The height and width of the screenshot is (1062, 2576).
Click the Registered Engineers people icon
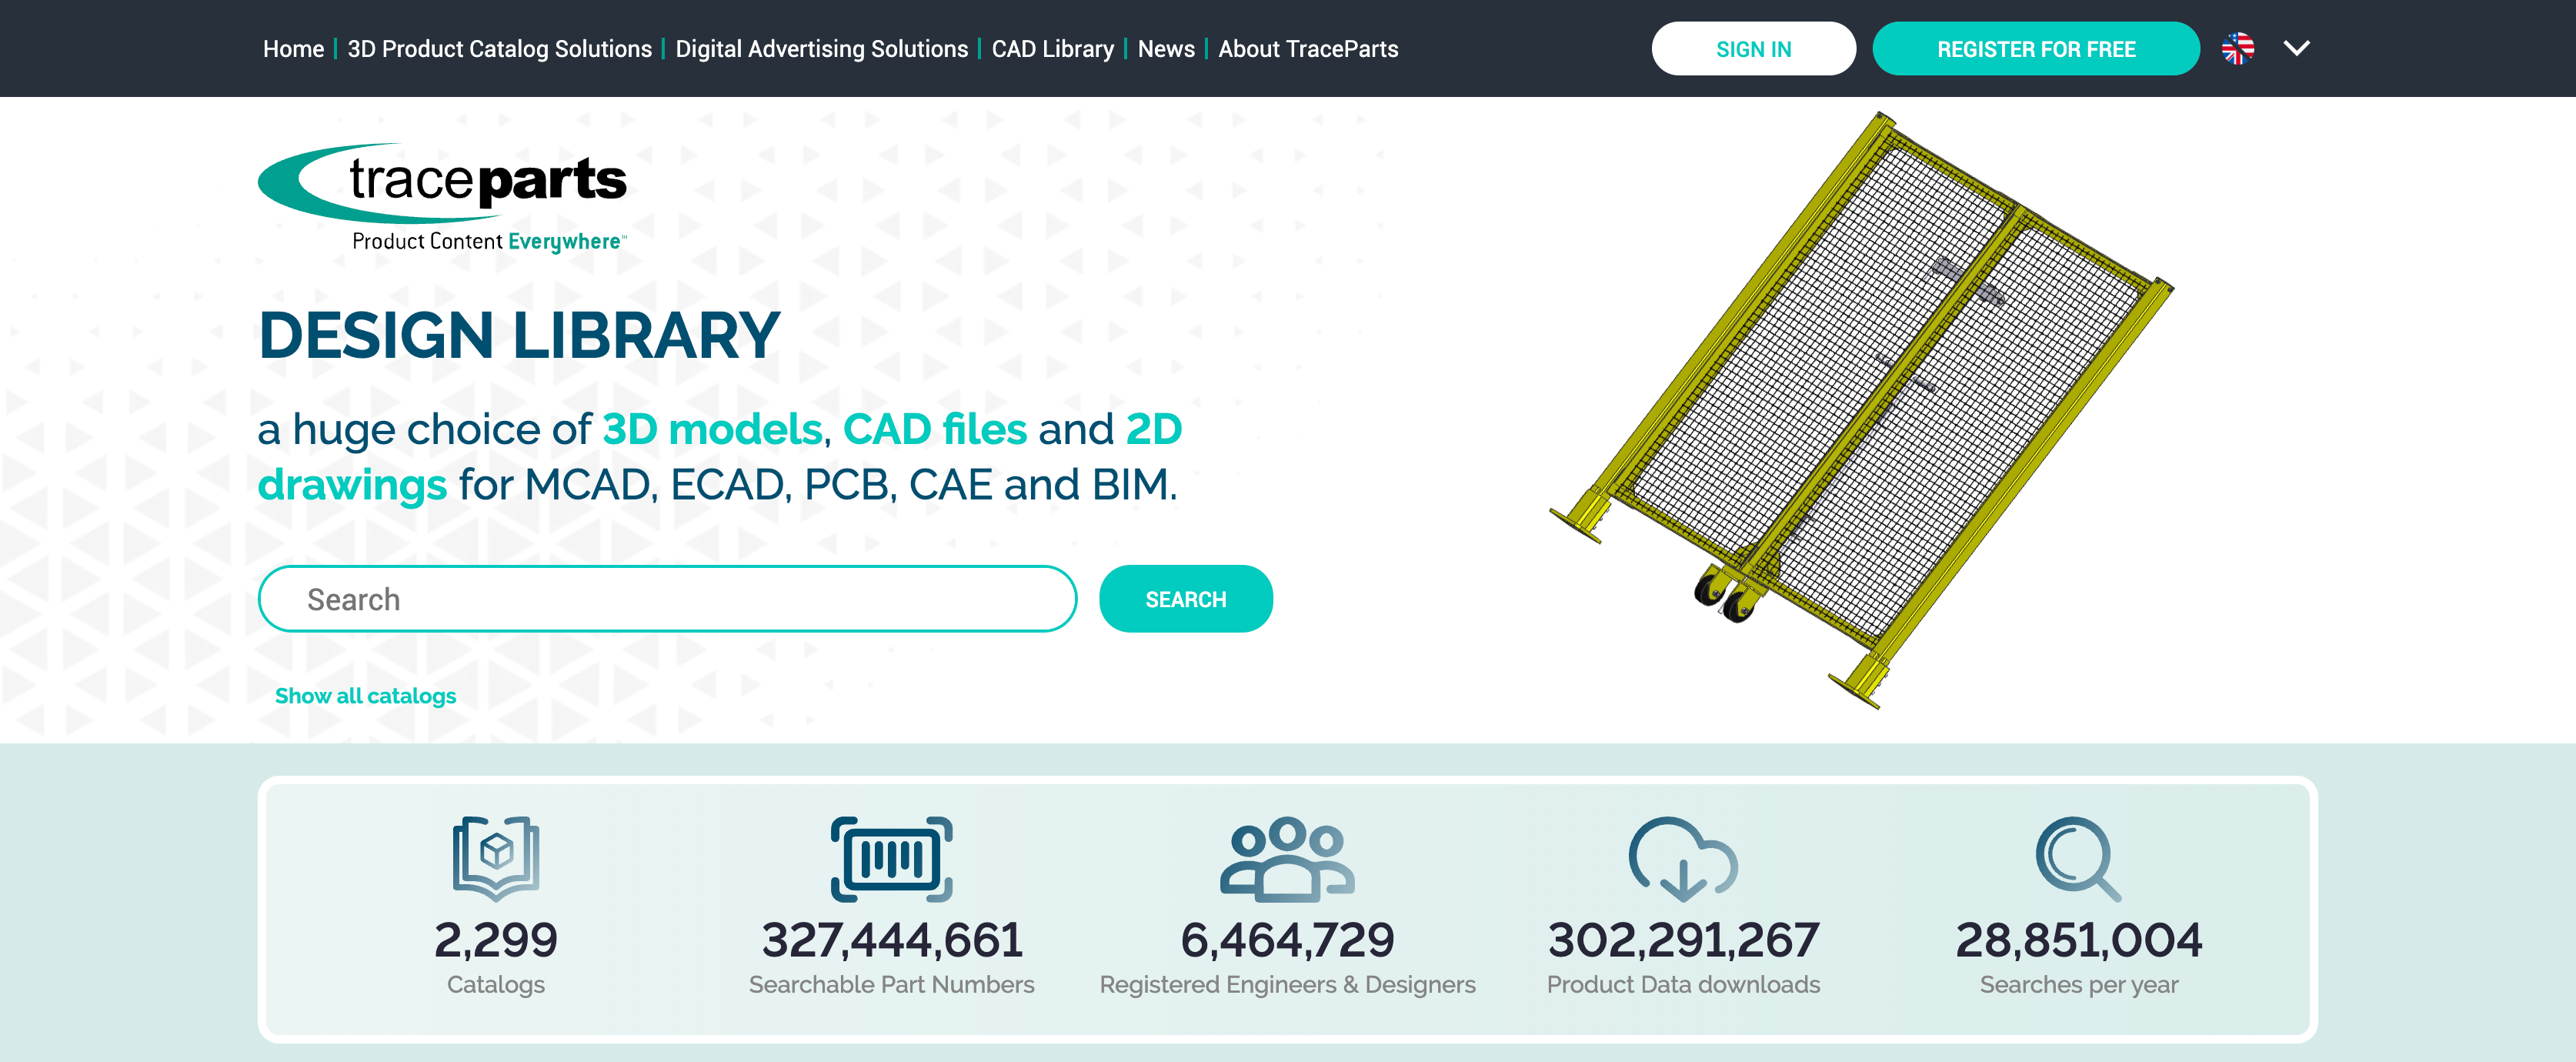1287,857
